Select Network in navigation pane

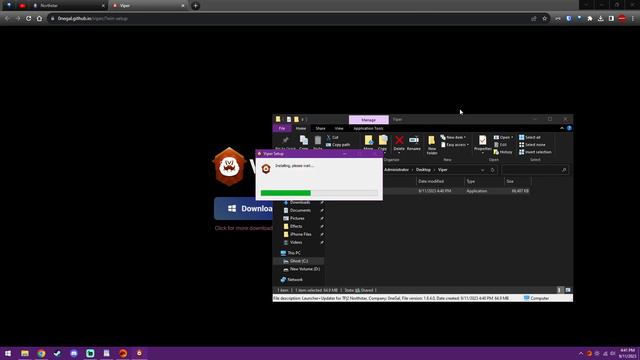(x=295, y=280)
